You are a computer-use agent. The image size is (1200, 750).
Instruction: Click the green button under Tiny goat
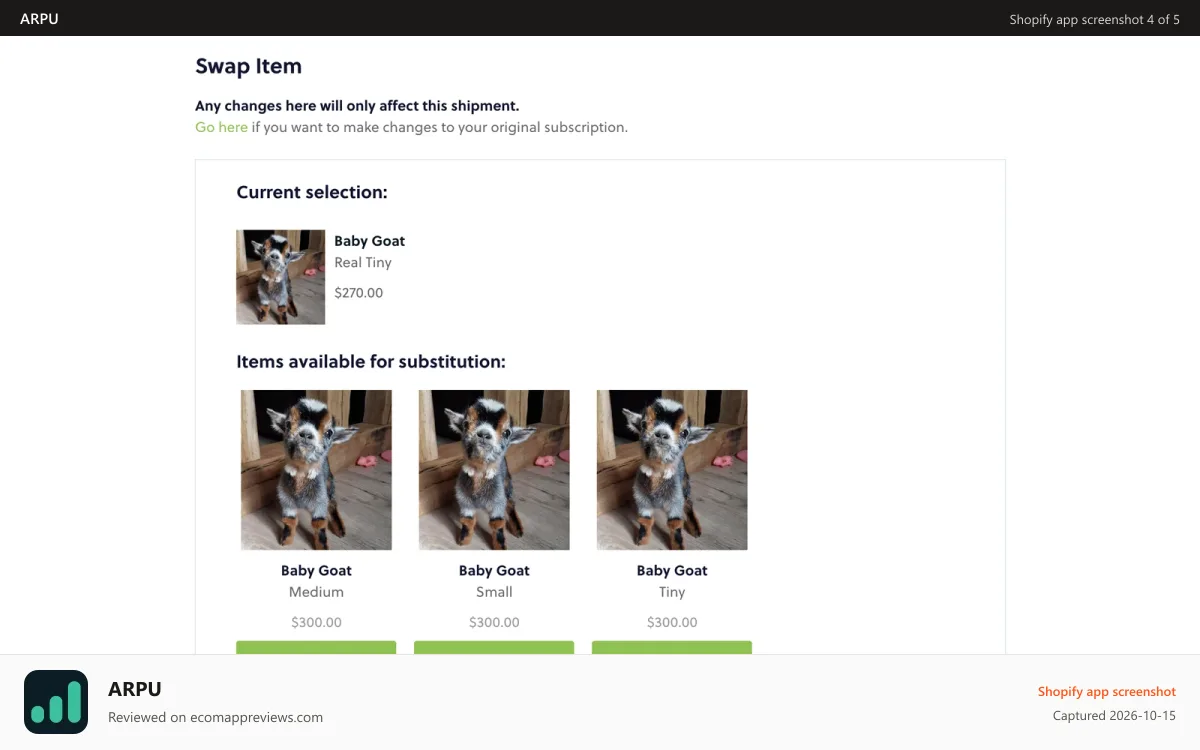[672, 648]
